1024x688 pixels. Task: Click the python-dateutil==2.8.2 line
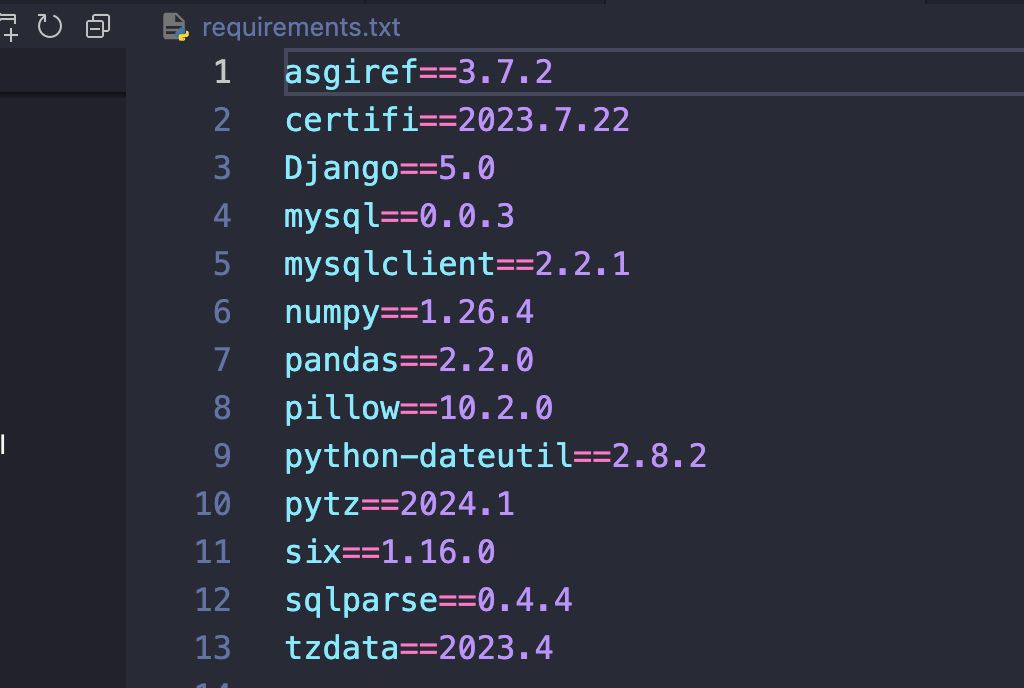(496, 456)
